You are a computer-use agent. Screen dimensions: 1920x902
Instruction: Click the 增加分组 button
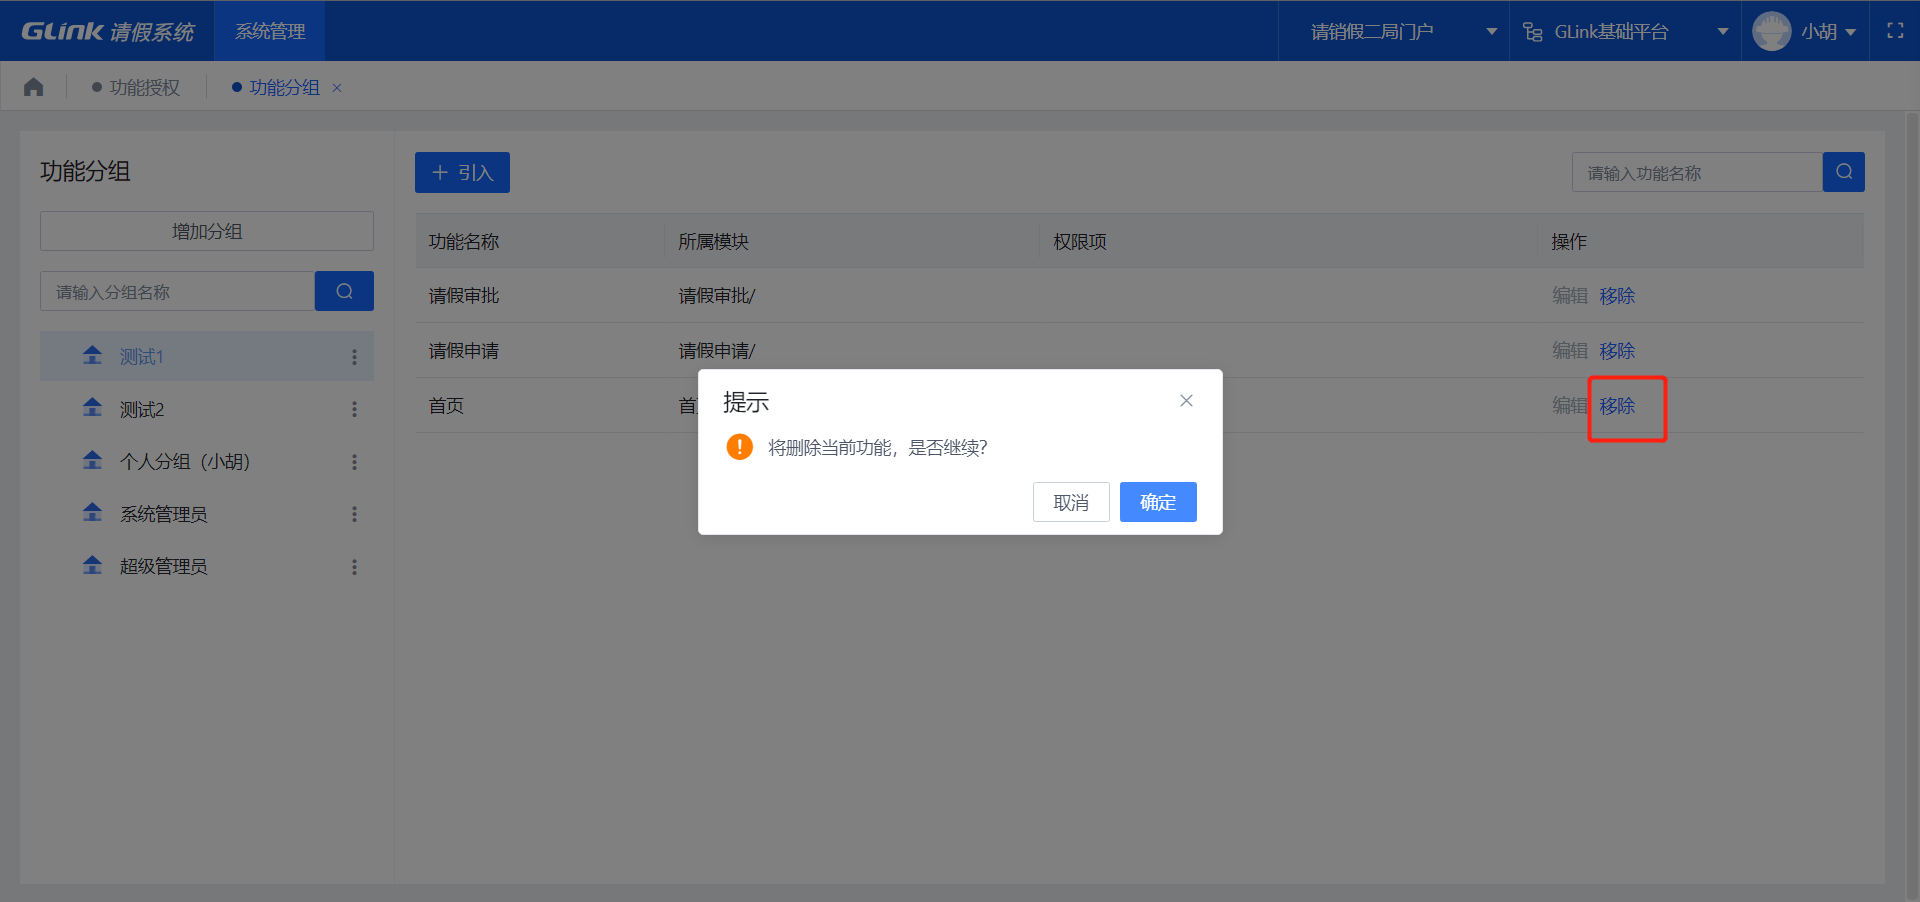(x=207, y=231)
